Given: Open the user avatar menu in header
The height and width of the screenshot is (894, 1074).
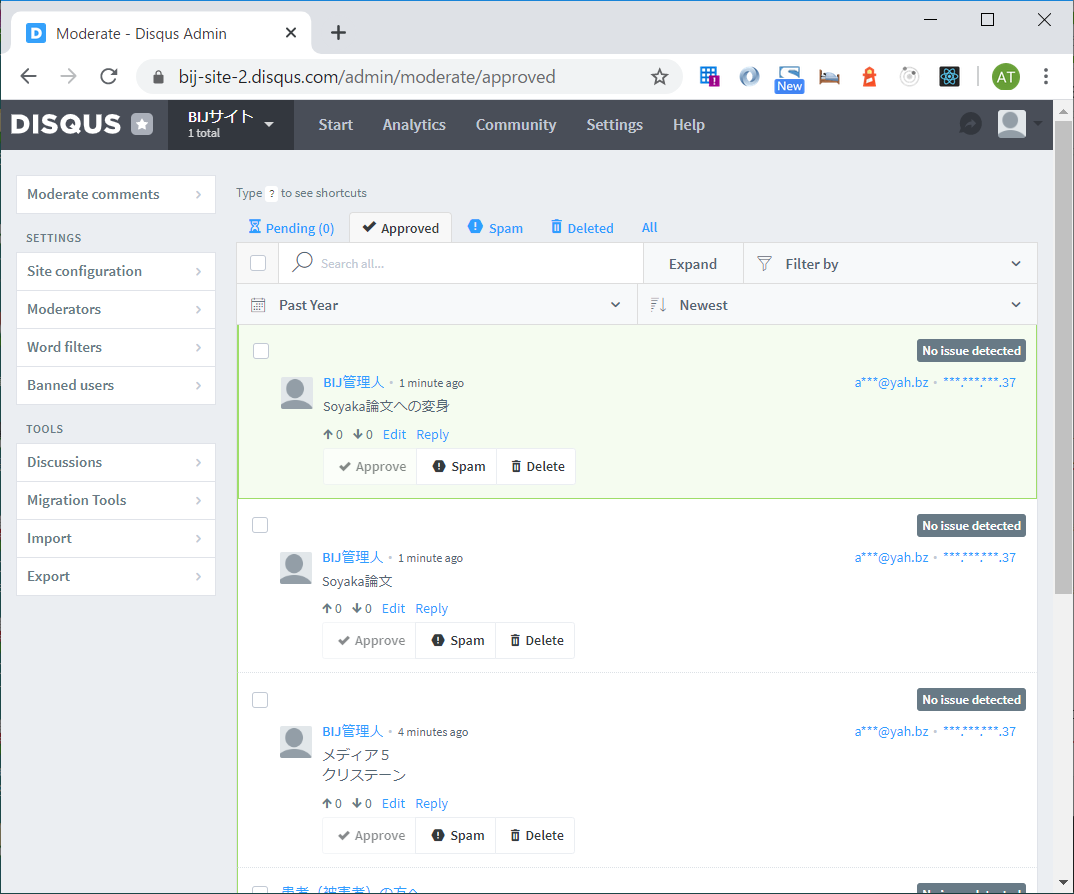Looking at the screenshot, I should point(1019,124).
